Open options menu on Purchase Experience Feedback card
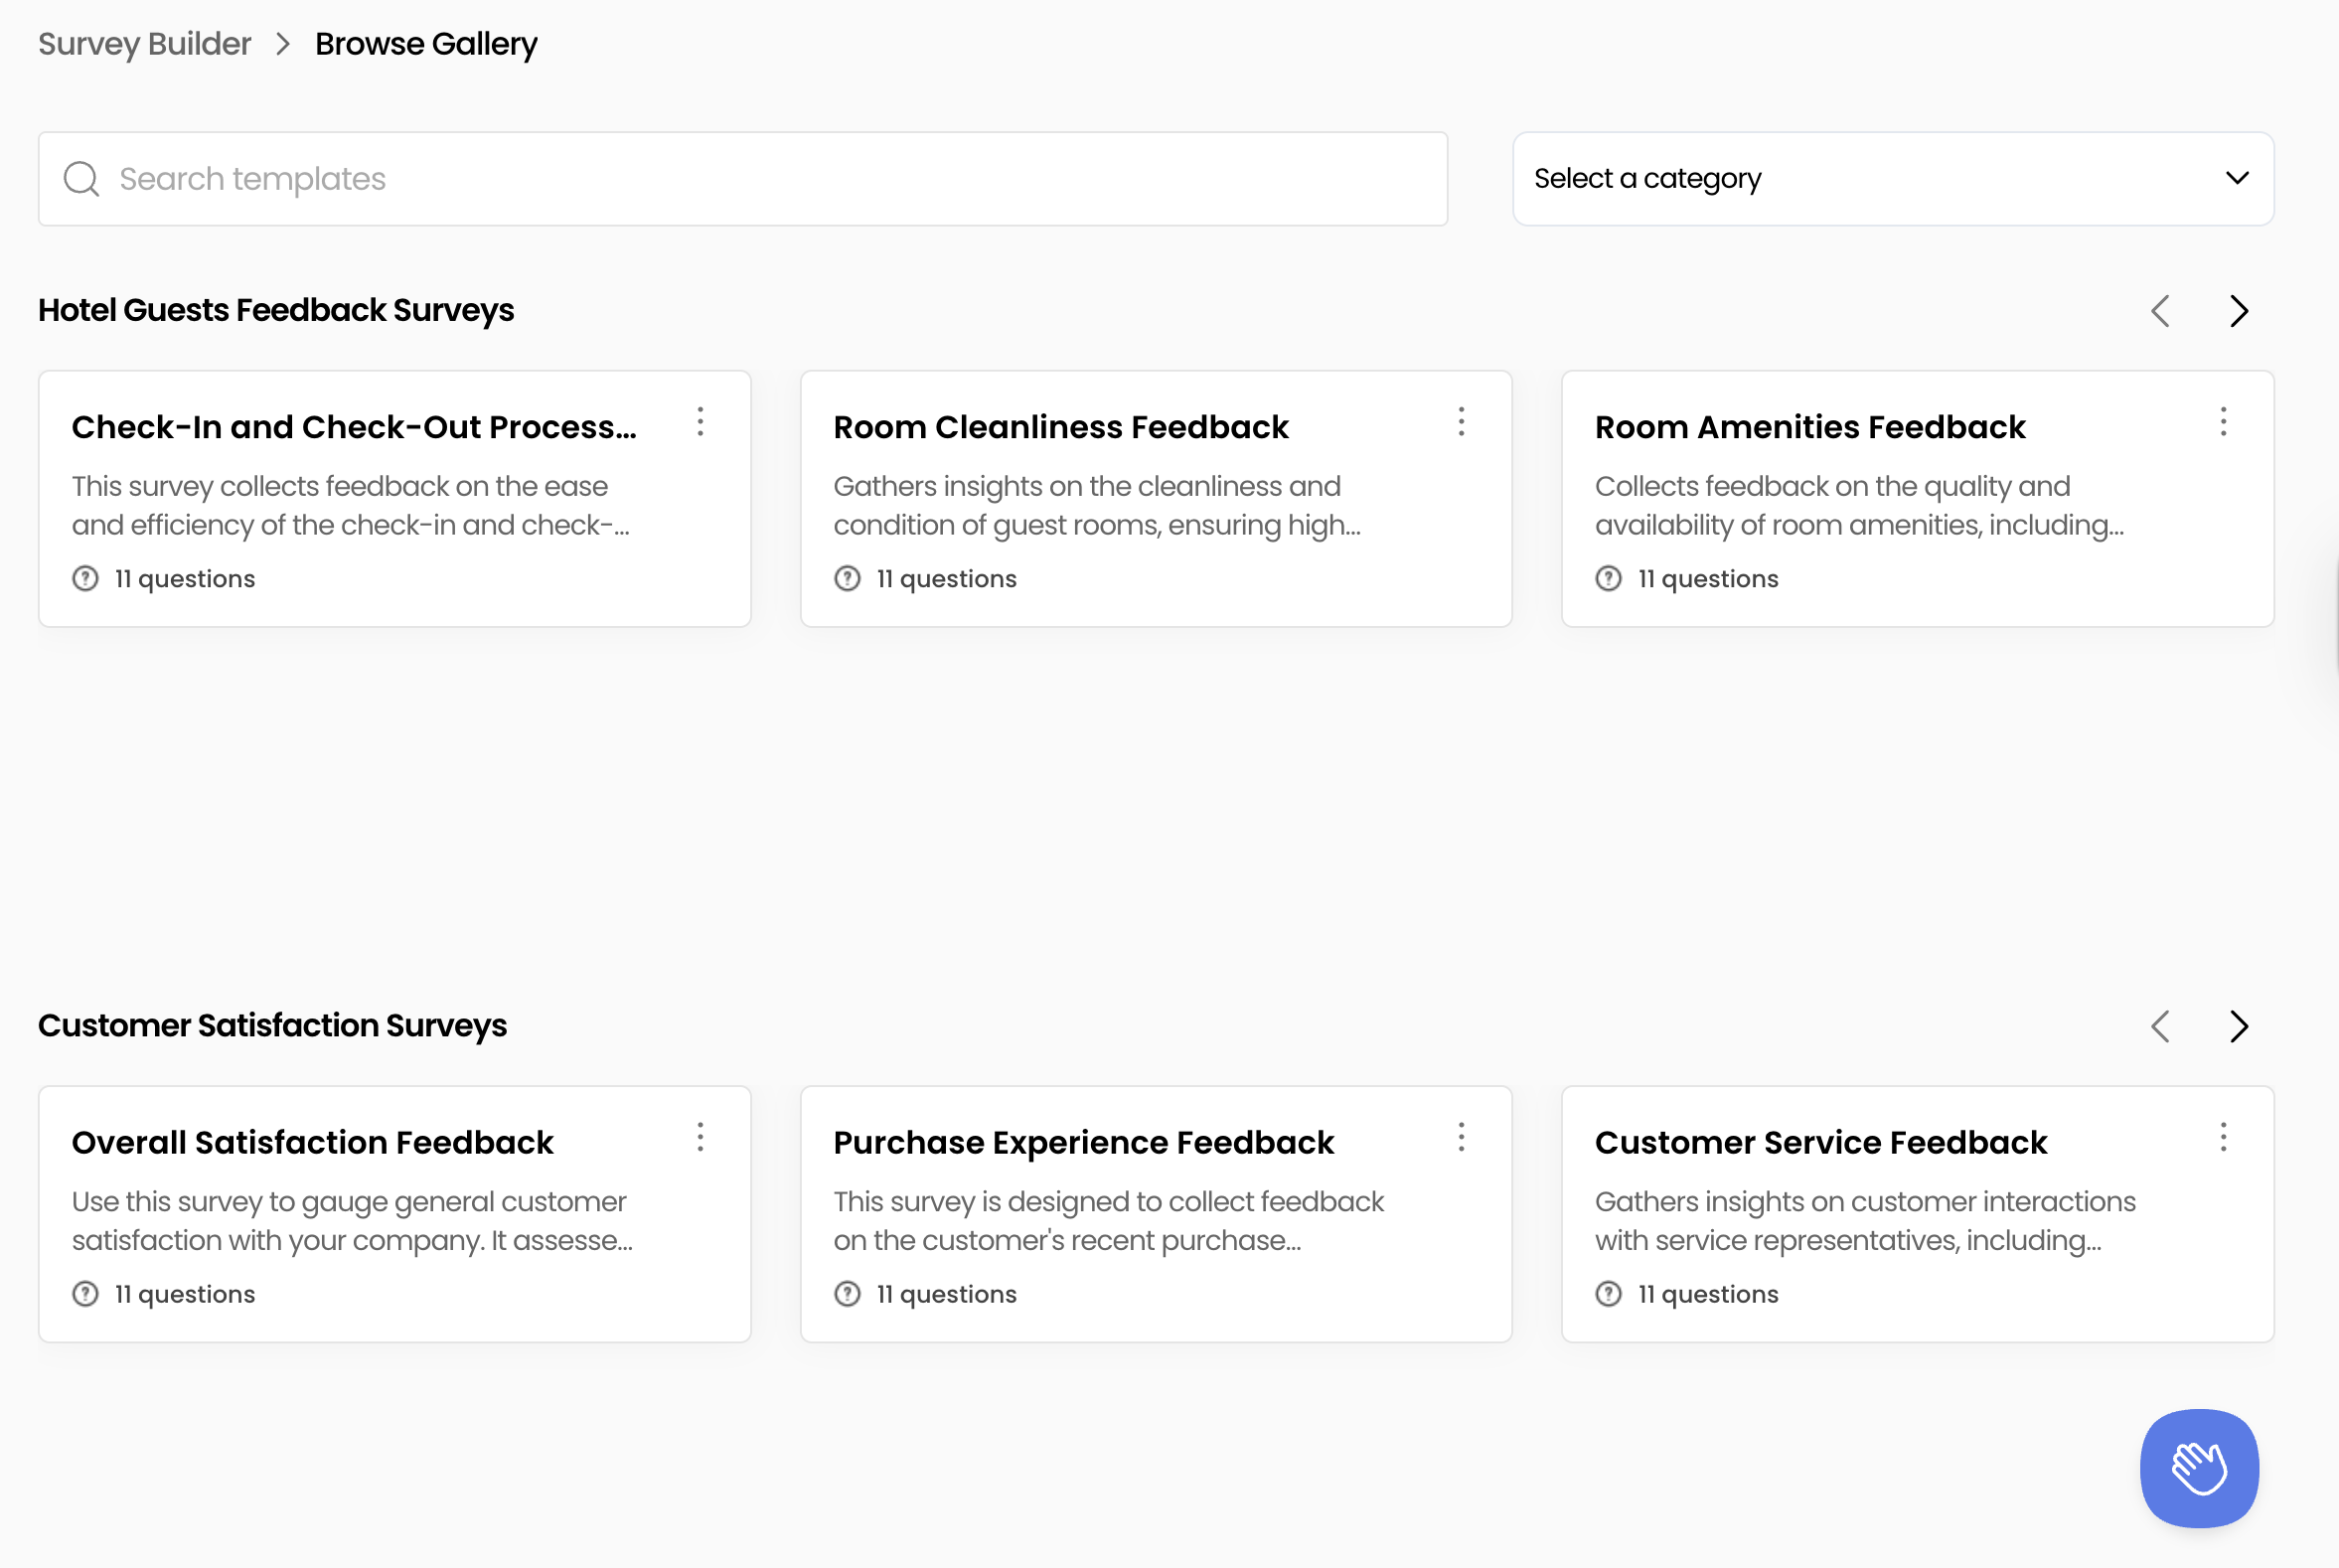Screen dimensions: 2339x1568 pos(1461,1138)
